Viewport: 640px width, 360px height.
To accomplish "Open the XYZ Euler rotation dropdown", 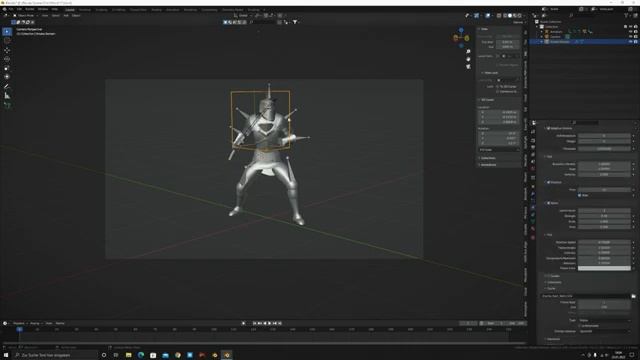I will click(499, 150).
